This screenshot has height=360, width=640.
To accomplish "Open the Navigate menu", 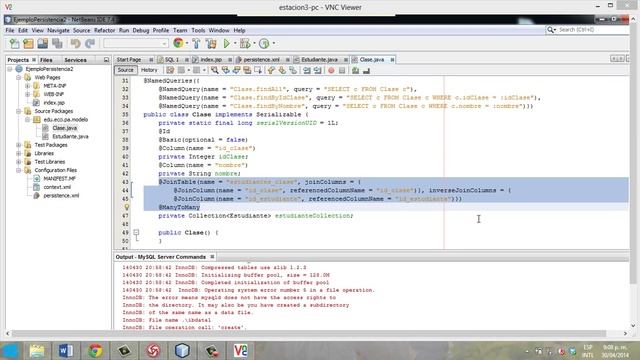I will 58,30.
